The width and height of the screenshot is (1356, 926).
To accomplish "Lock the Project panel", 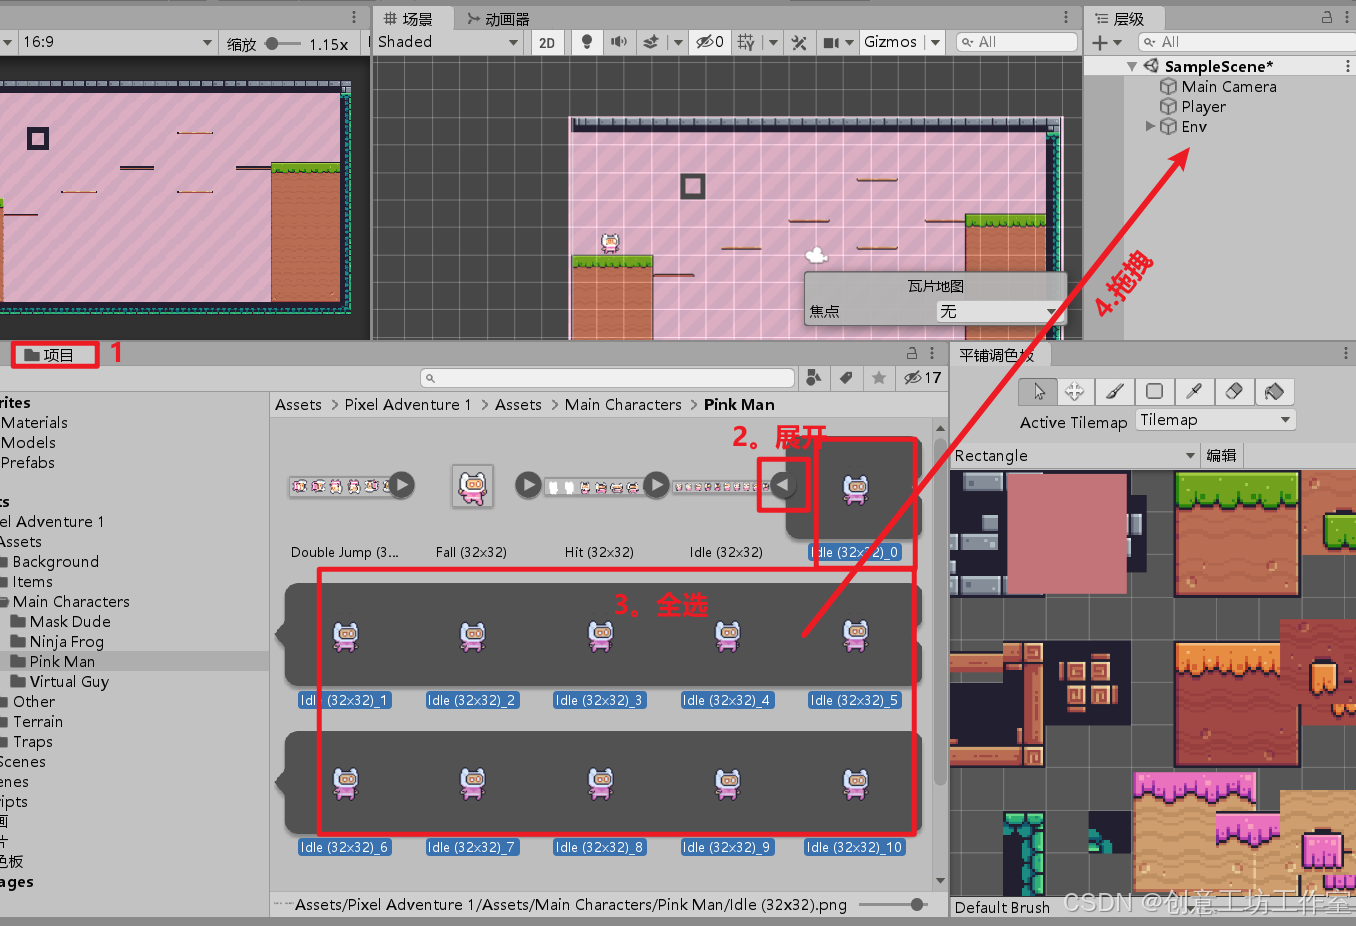I will (912, 353).
